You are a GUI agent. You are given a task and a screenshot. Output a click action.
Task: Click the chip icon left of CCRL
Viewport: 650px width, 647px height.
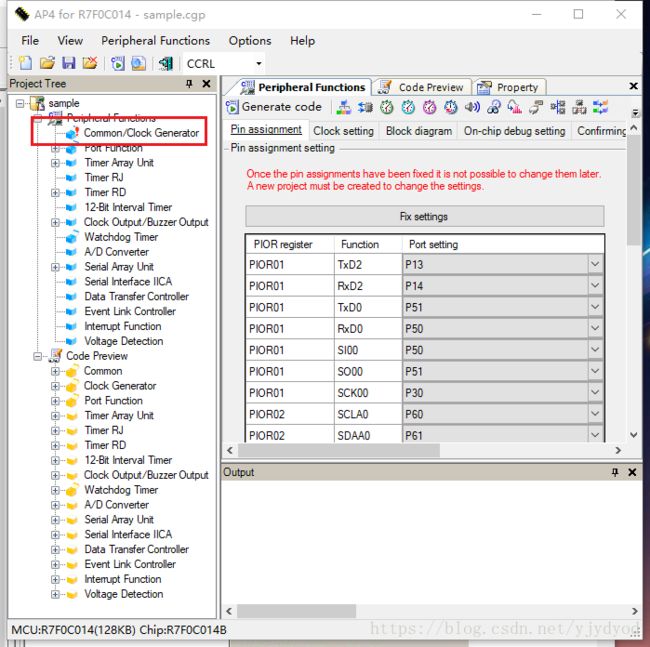[166, 64]
